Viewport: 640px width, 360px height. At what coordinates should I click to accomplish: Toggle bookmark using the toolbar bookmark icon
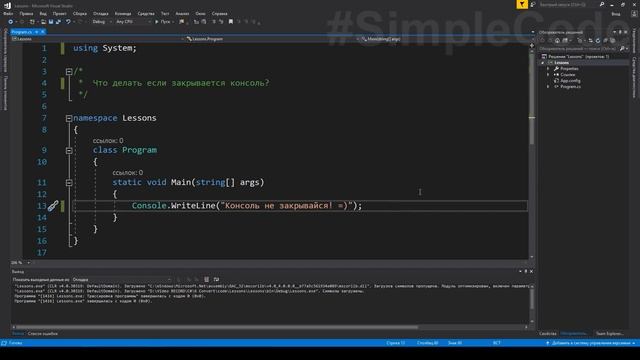tap(231, 22)
